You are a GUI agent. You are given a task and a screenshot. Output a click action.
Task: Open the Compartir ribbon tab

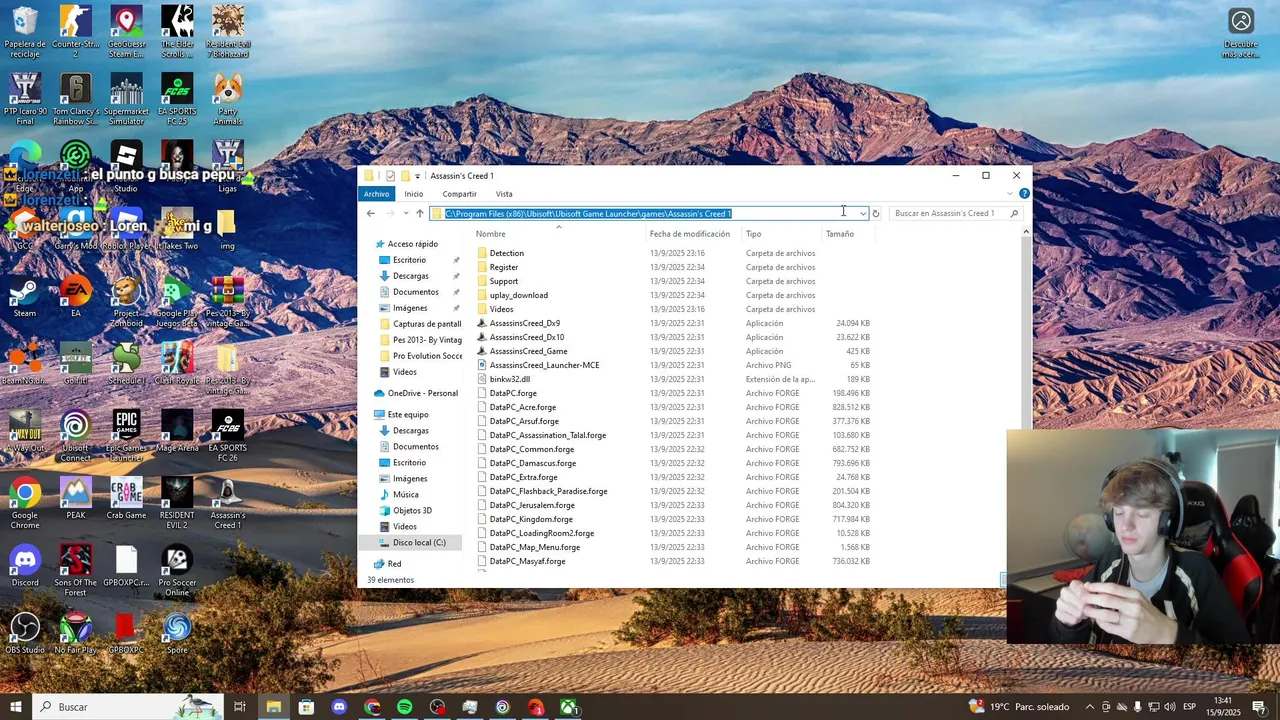click(x=459, y=194)
